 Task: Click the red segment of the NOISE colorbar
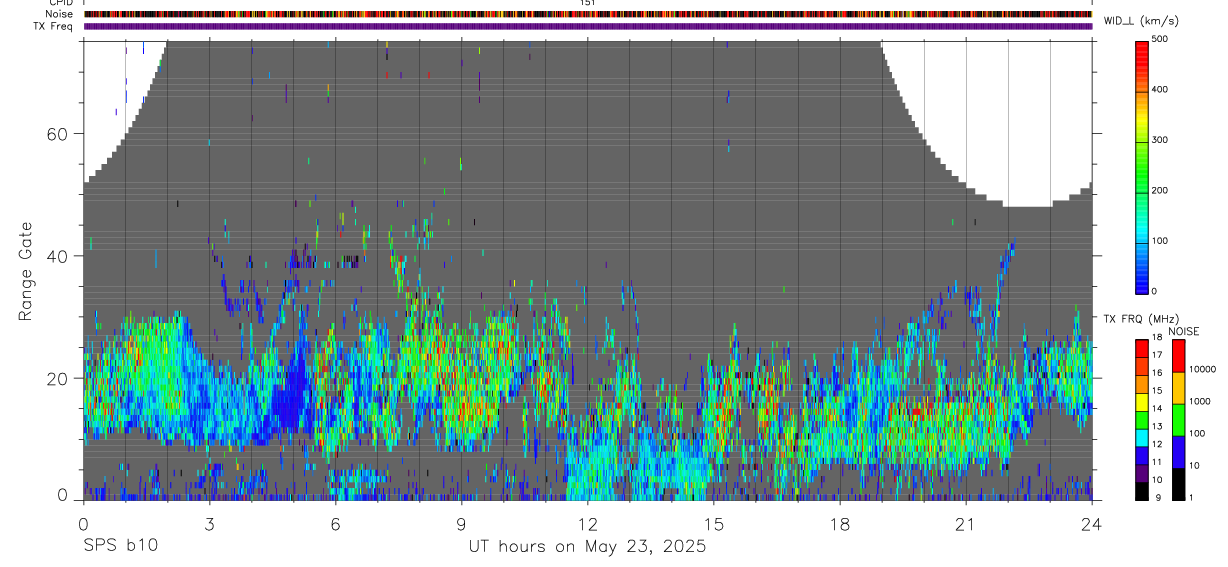pos(1177,356)
